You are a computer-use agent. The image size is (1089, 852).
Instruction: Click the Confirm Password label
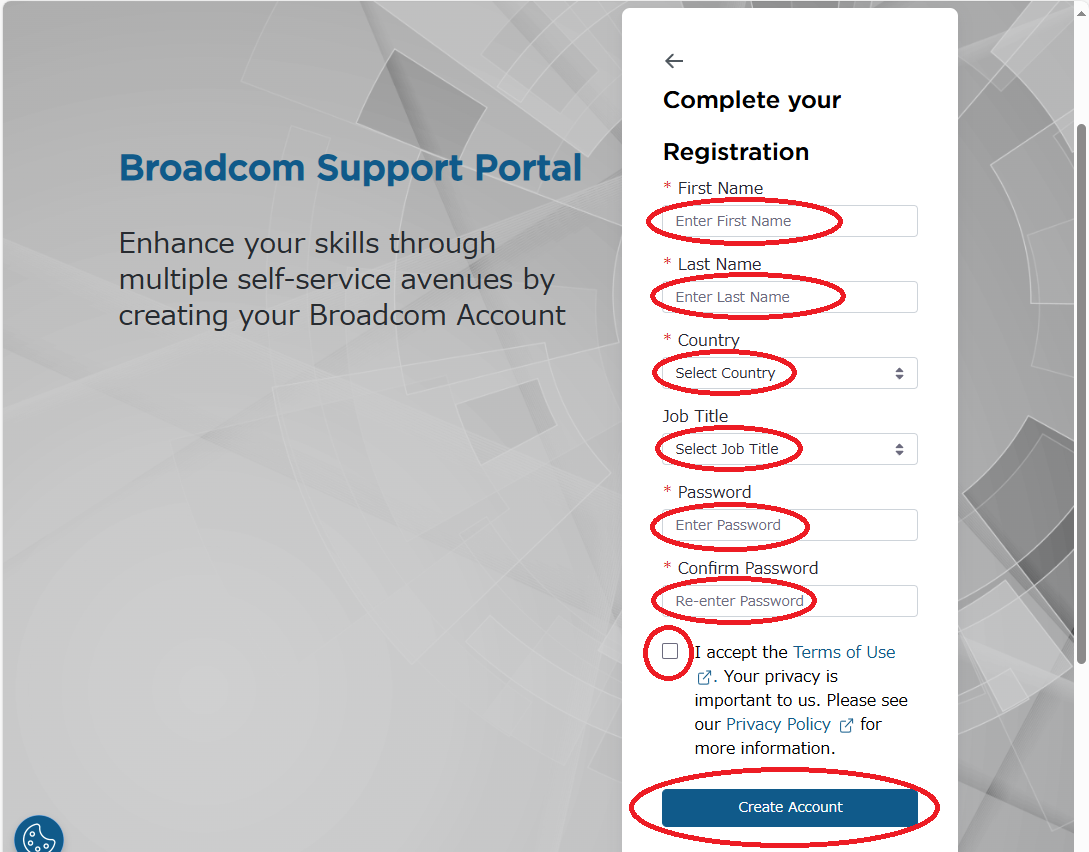(747, 568)
